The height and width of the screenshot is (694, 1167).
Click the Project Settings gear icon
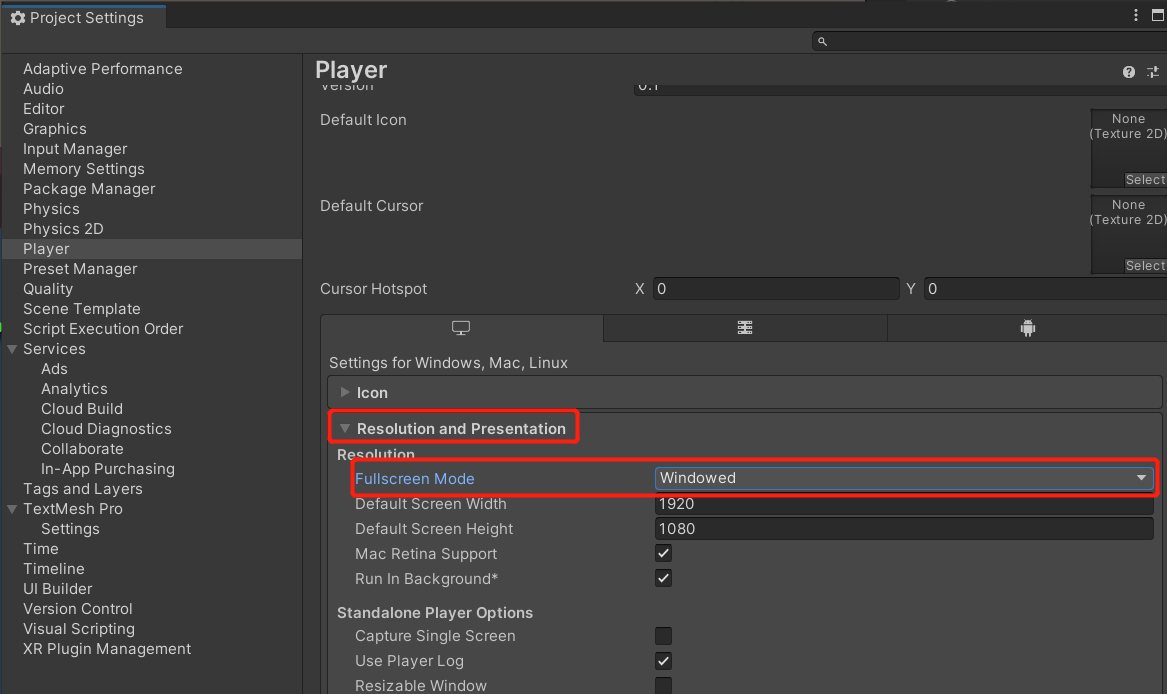click(18, 18)
